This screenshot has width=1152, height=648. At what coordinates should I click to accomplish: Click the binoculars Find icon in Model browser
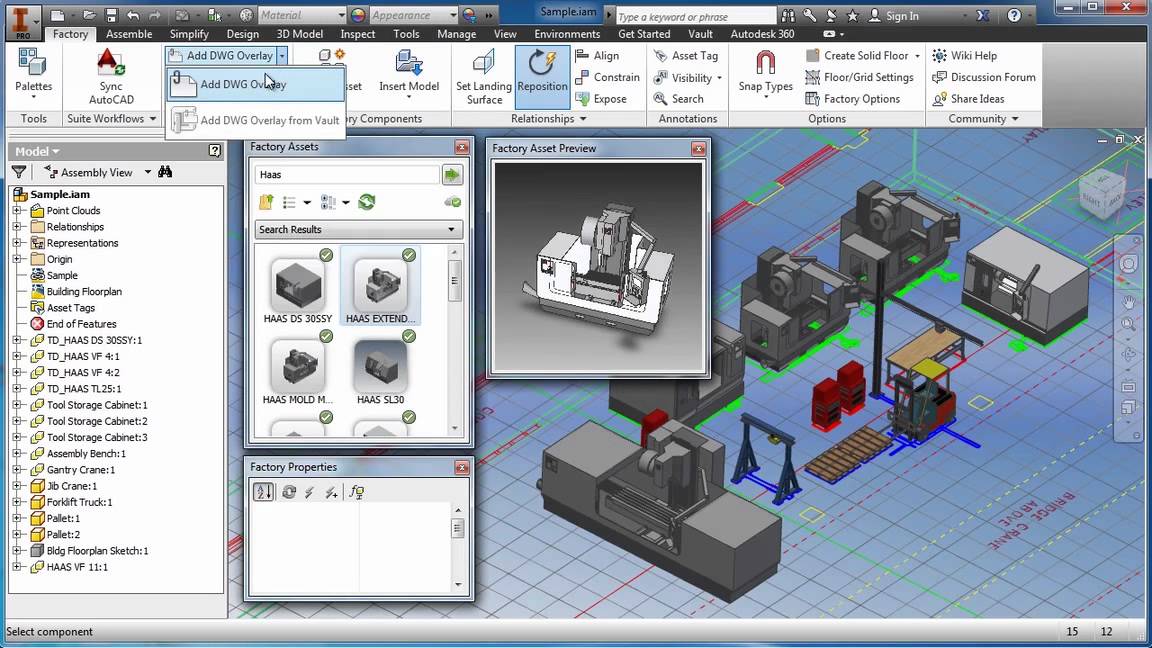[x=165, y=172]
